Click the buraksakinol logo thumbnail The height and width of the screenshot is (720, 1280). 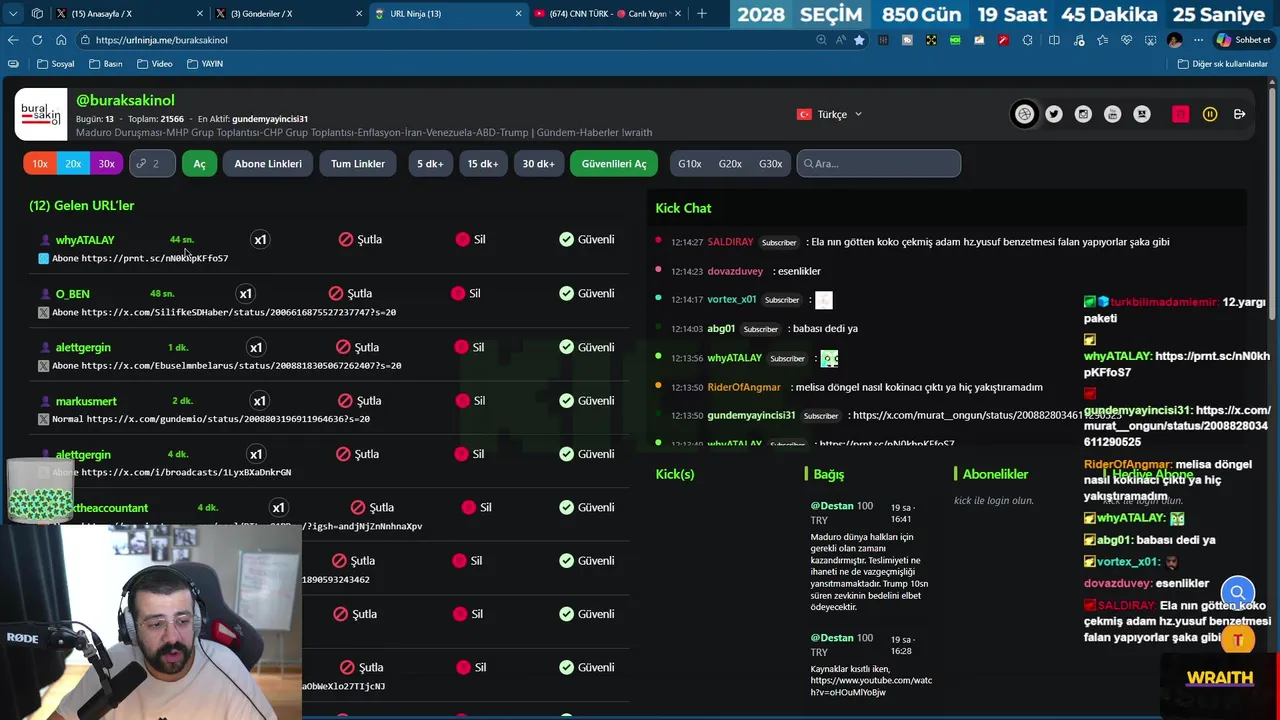(x=41, y=114)
